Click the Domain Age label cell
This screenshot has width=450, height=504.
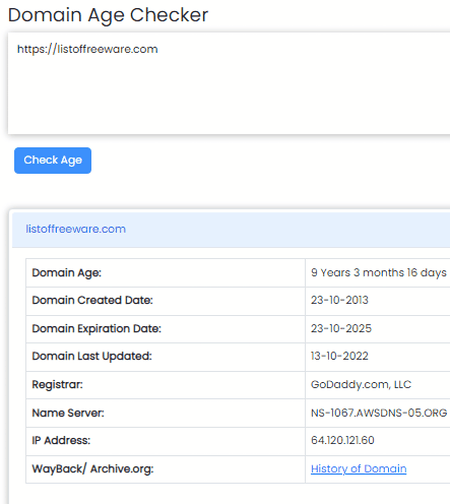point(166,273)
